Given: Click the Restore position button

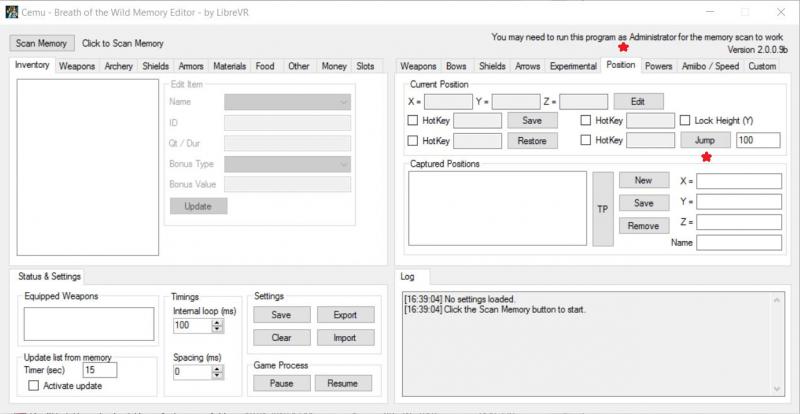Looking at the screenshot, I should click(532, 141).
